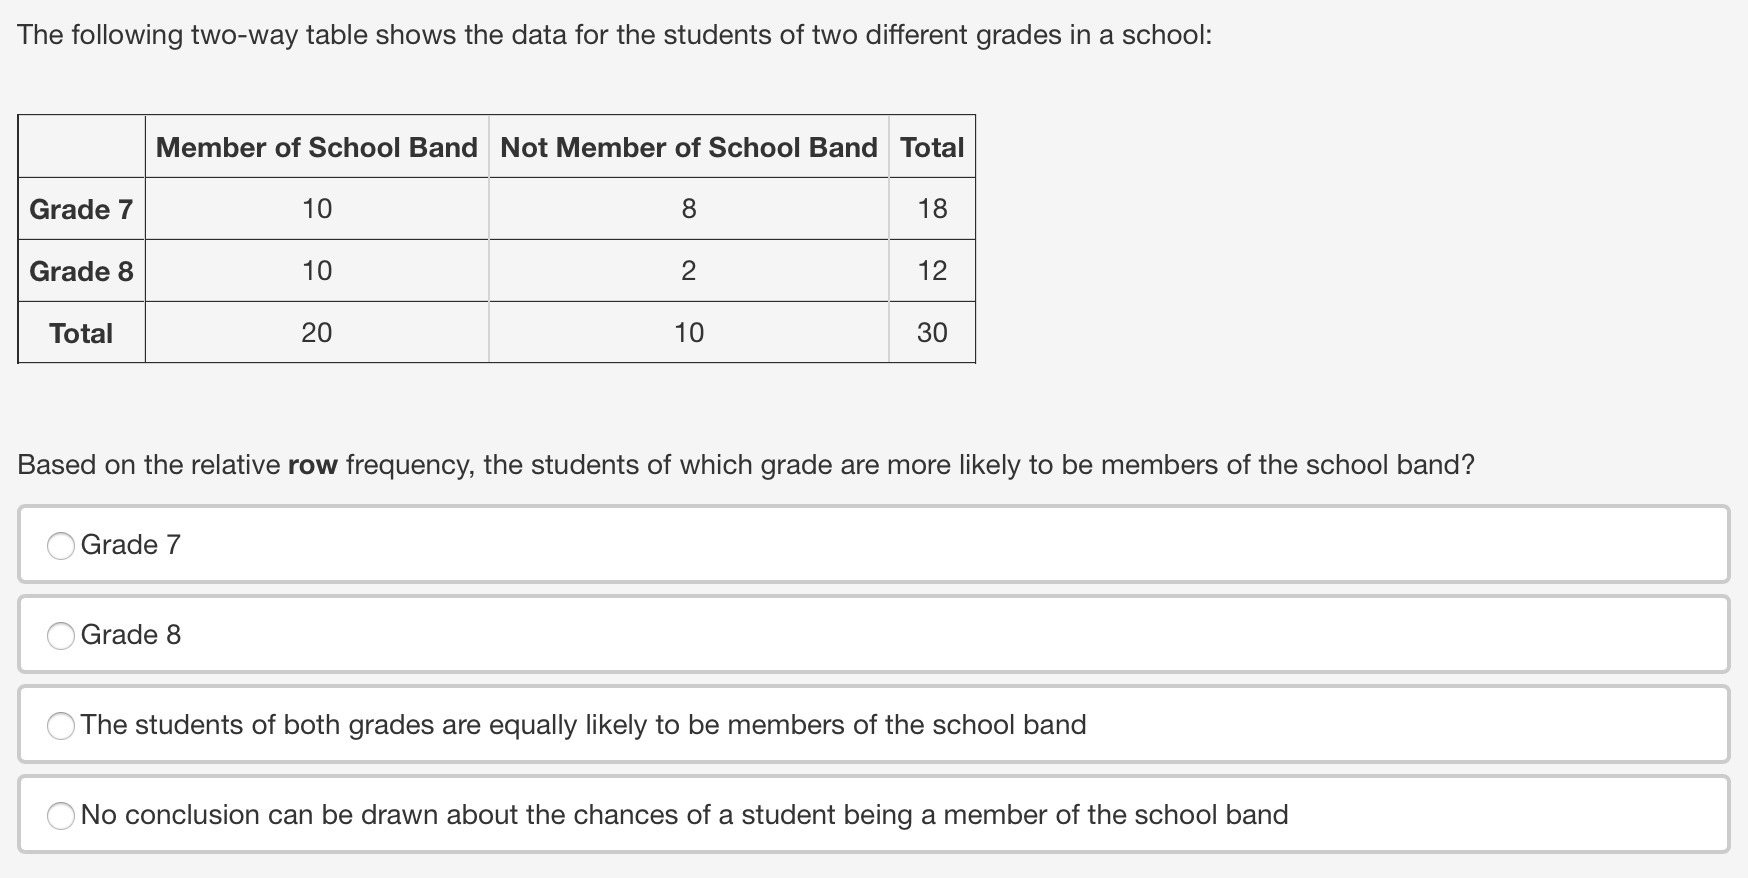The image size is (1748, 878).
Task: Click the Grade 8 band member cell showing 10
Action: click(316, 271)
